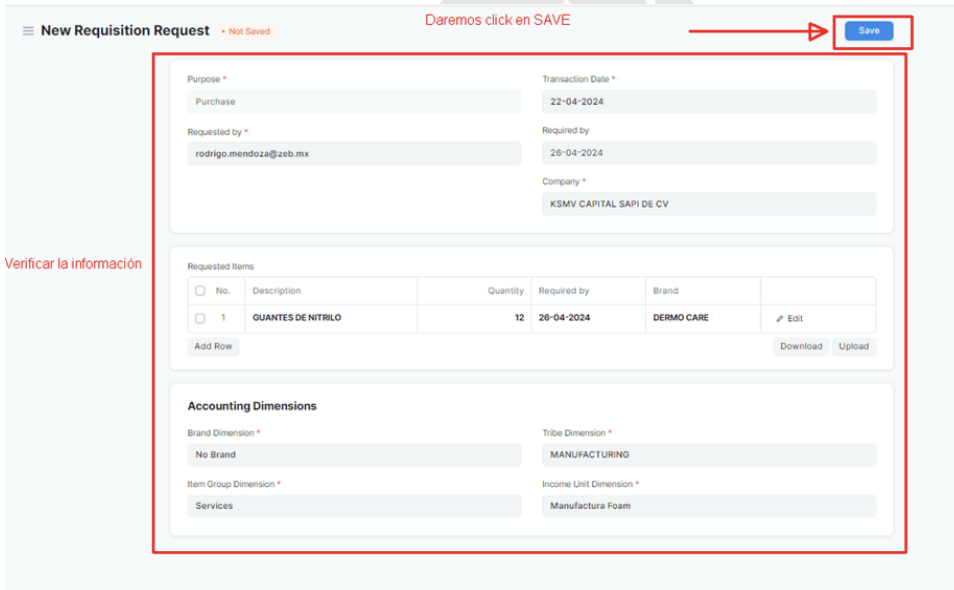
Task: Click the Not Saved status indicator
Action: click(x=246, y=32)
